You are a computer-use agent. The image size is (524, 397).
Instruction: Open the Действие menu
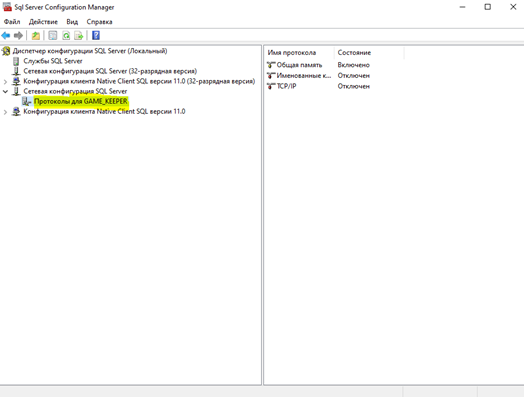(43, 22)
